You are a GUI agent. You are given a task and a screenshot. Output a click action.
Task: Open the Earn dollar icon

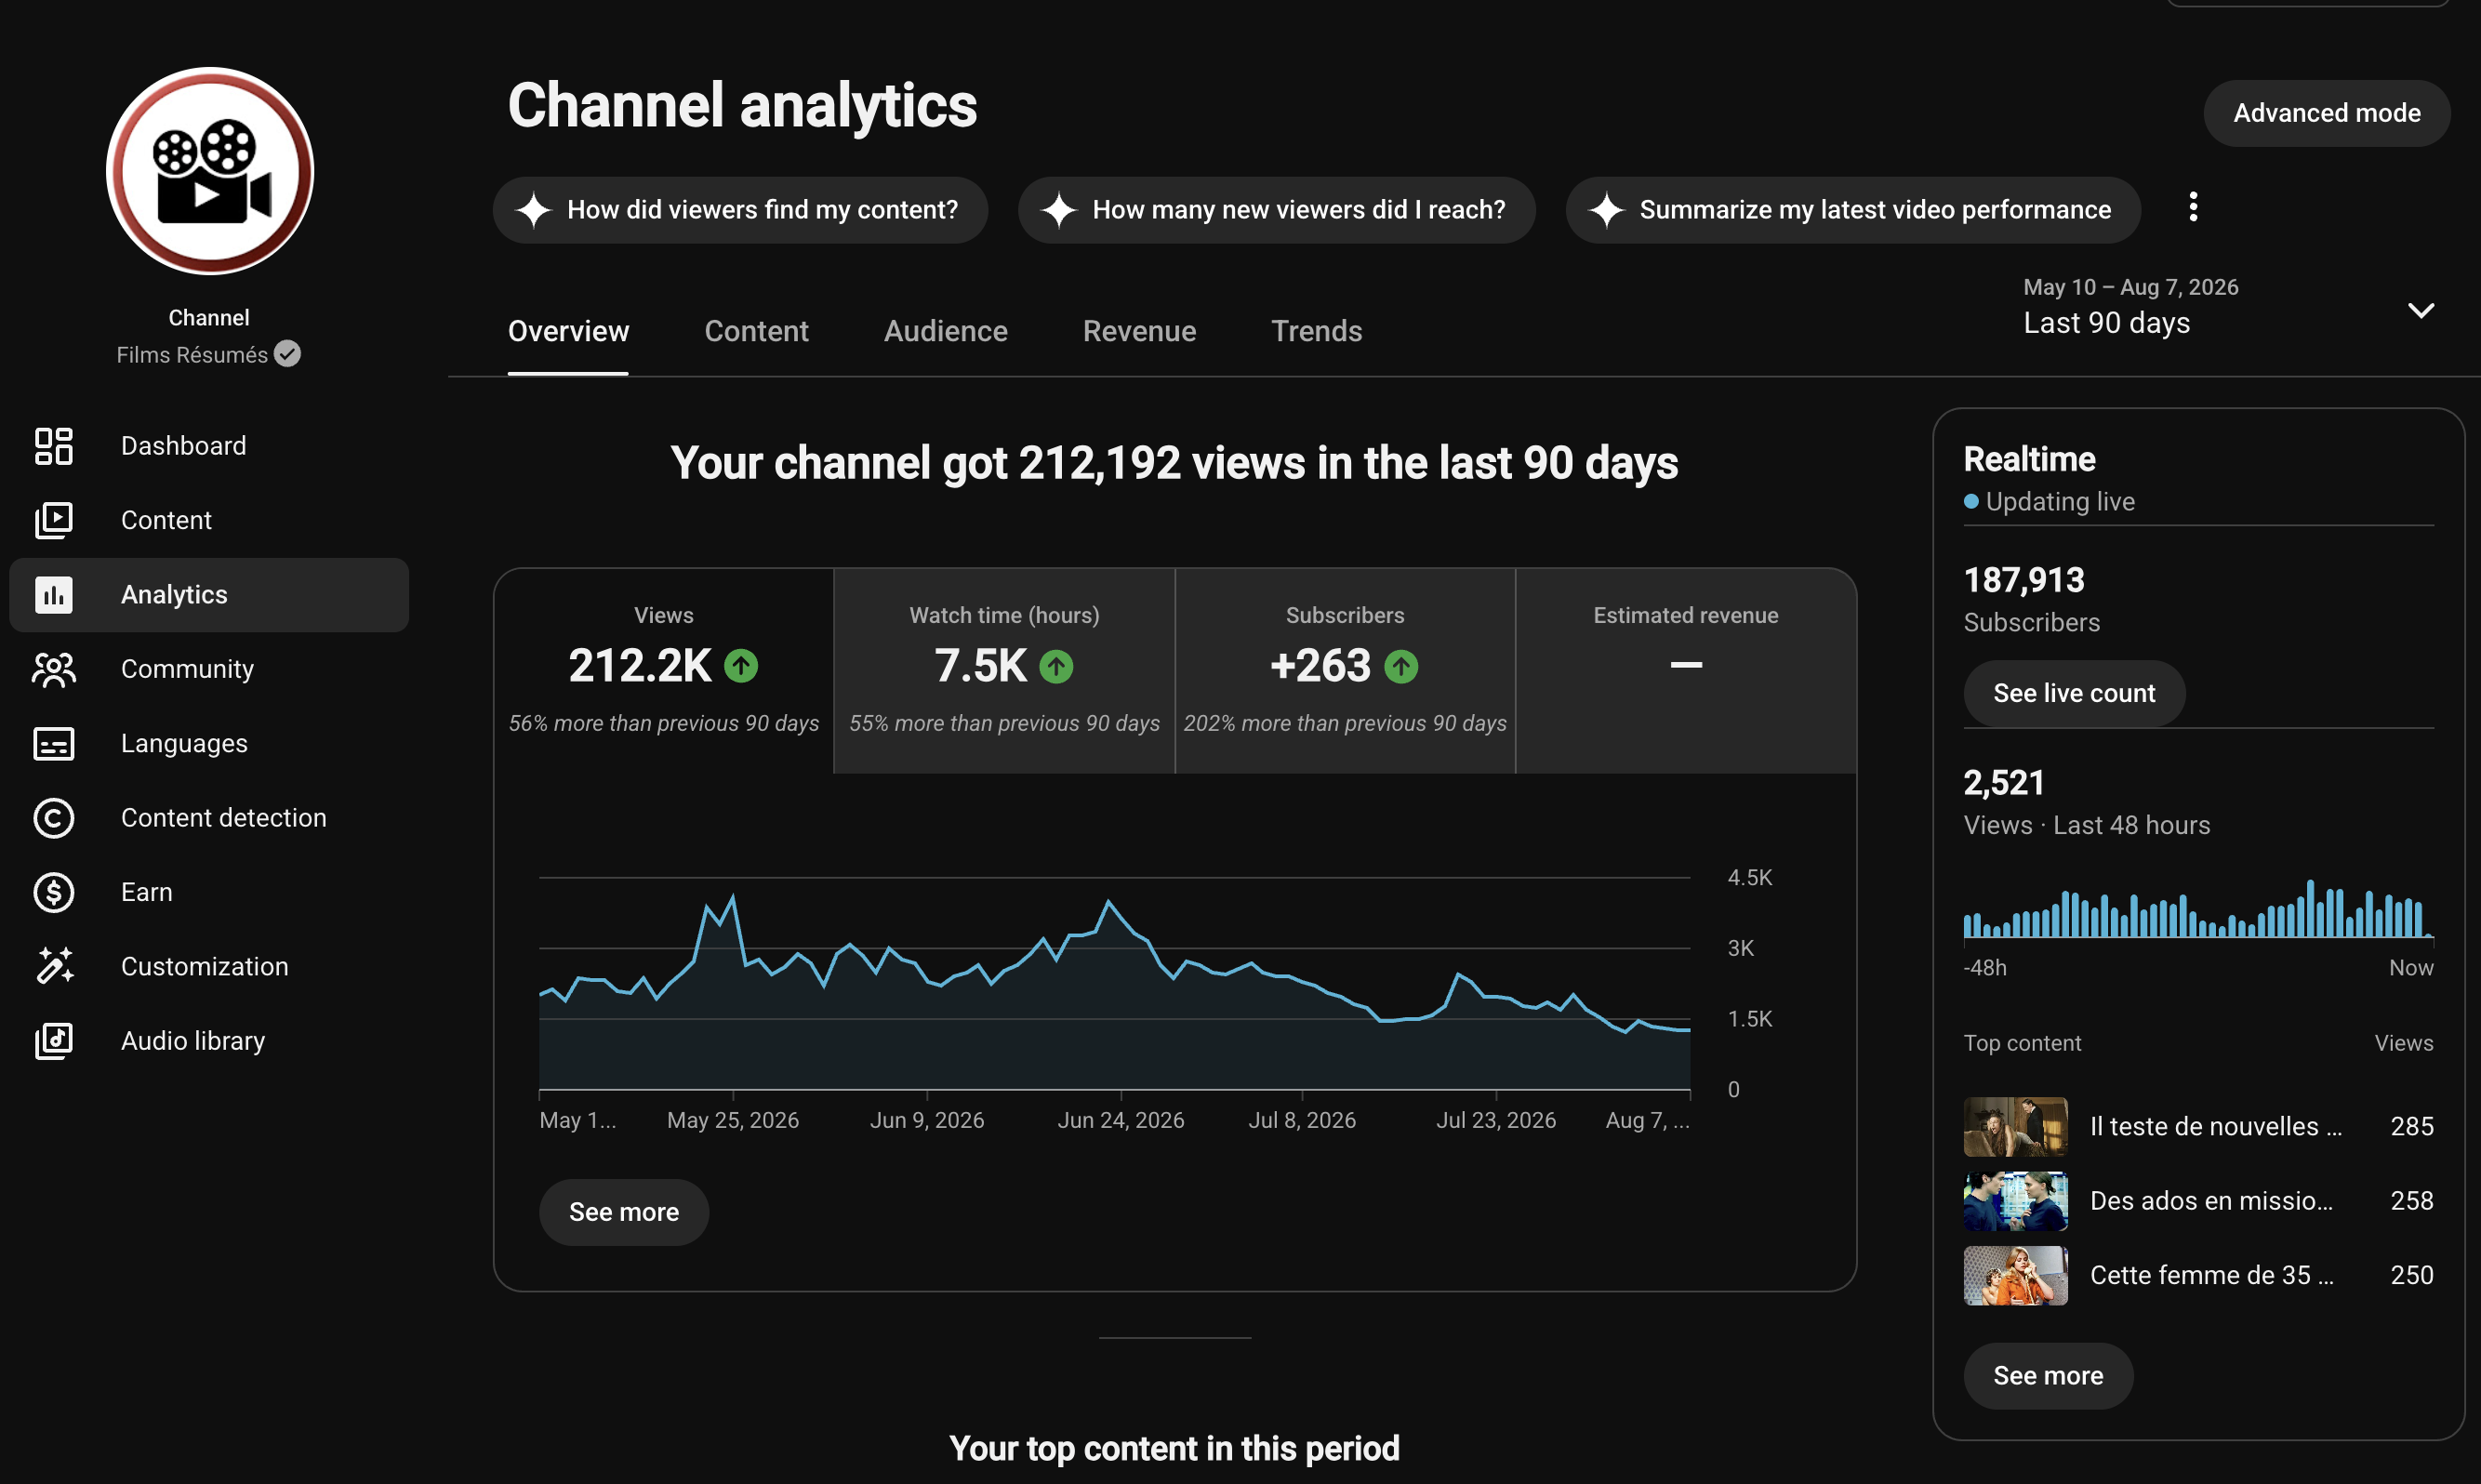(x=54, y=892)
